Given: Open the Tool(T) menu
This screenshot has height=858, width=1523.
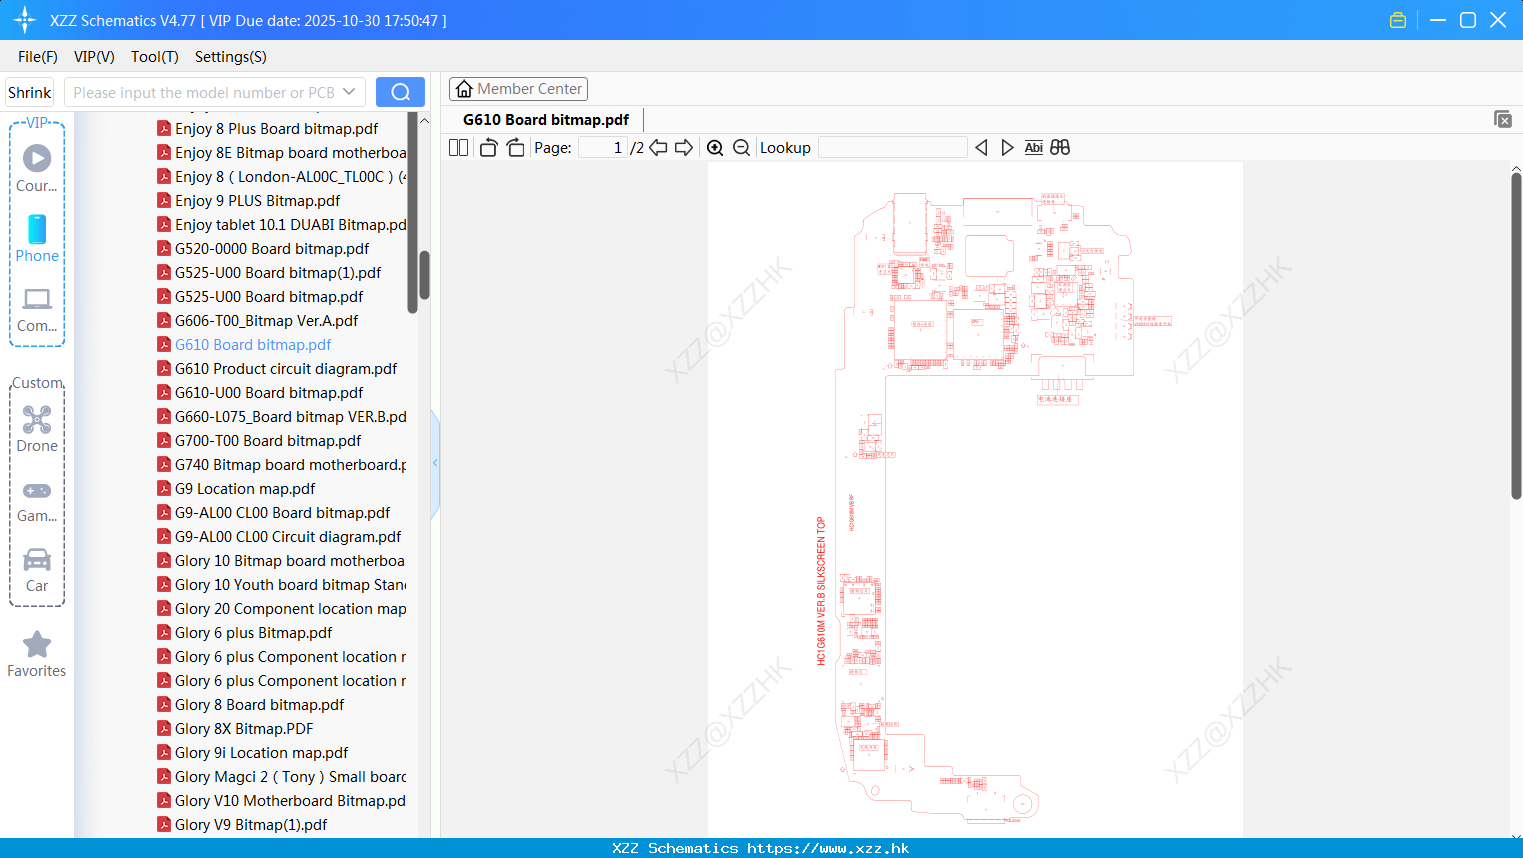Looking at the screenshot, I should [x=155, y=56].
